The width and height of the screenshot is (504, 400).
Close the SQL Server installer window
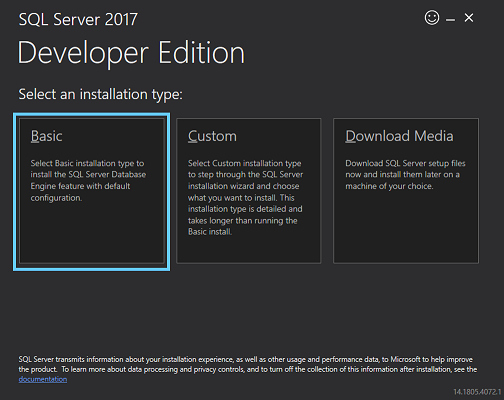(469, 18)
